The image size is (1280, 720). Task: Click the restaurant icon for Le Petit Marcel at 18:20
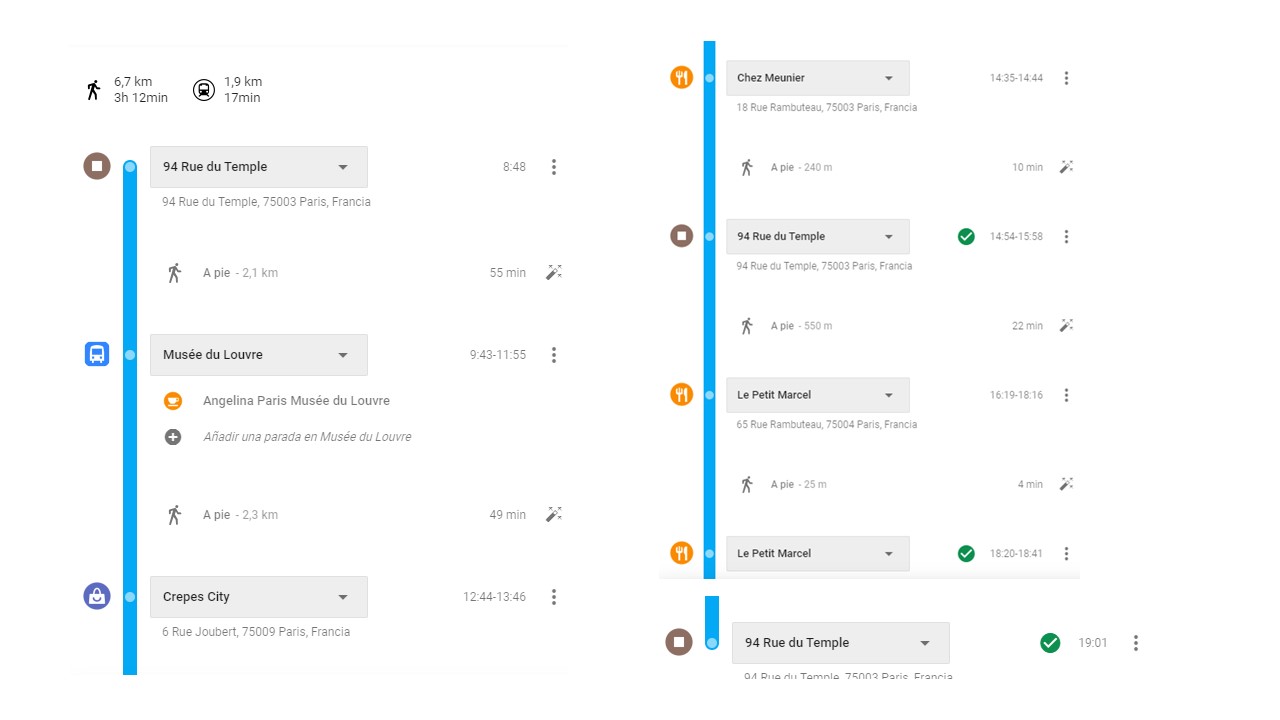tap(681, 553)
